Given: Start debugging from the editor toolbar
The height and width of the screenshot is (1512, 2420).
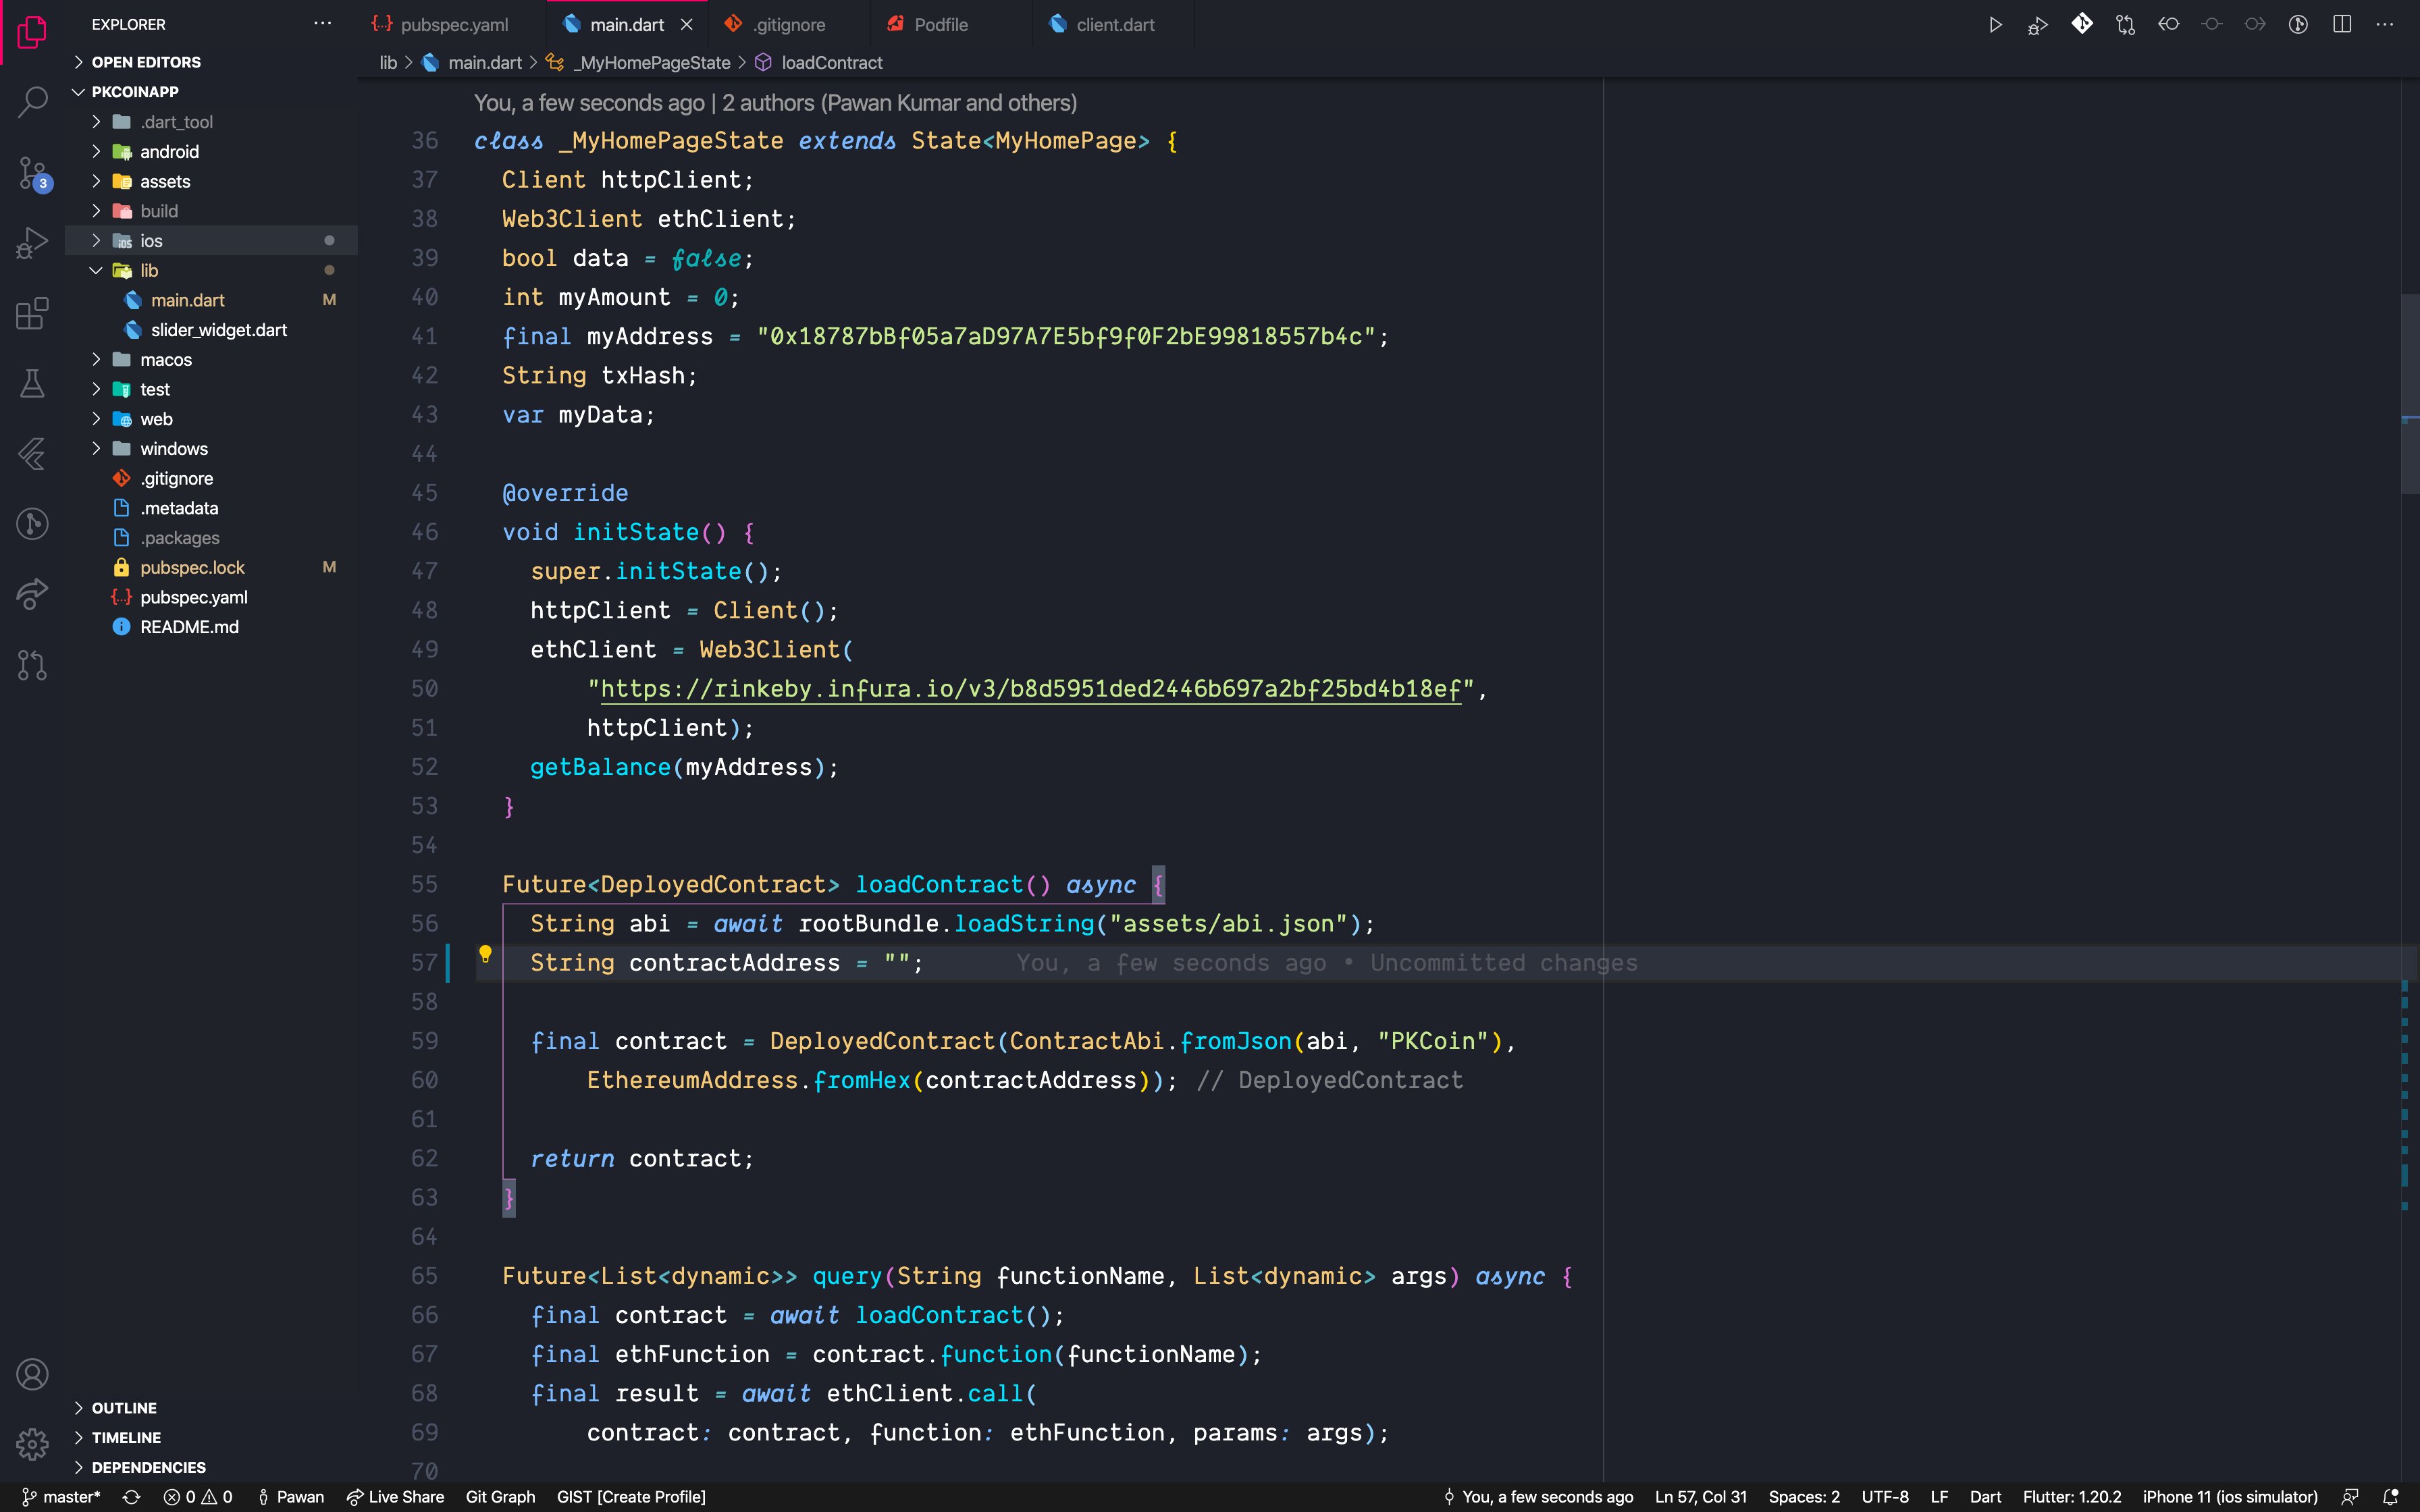Looking at the screenshot, I should click(2038, 24).
